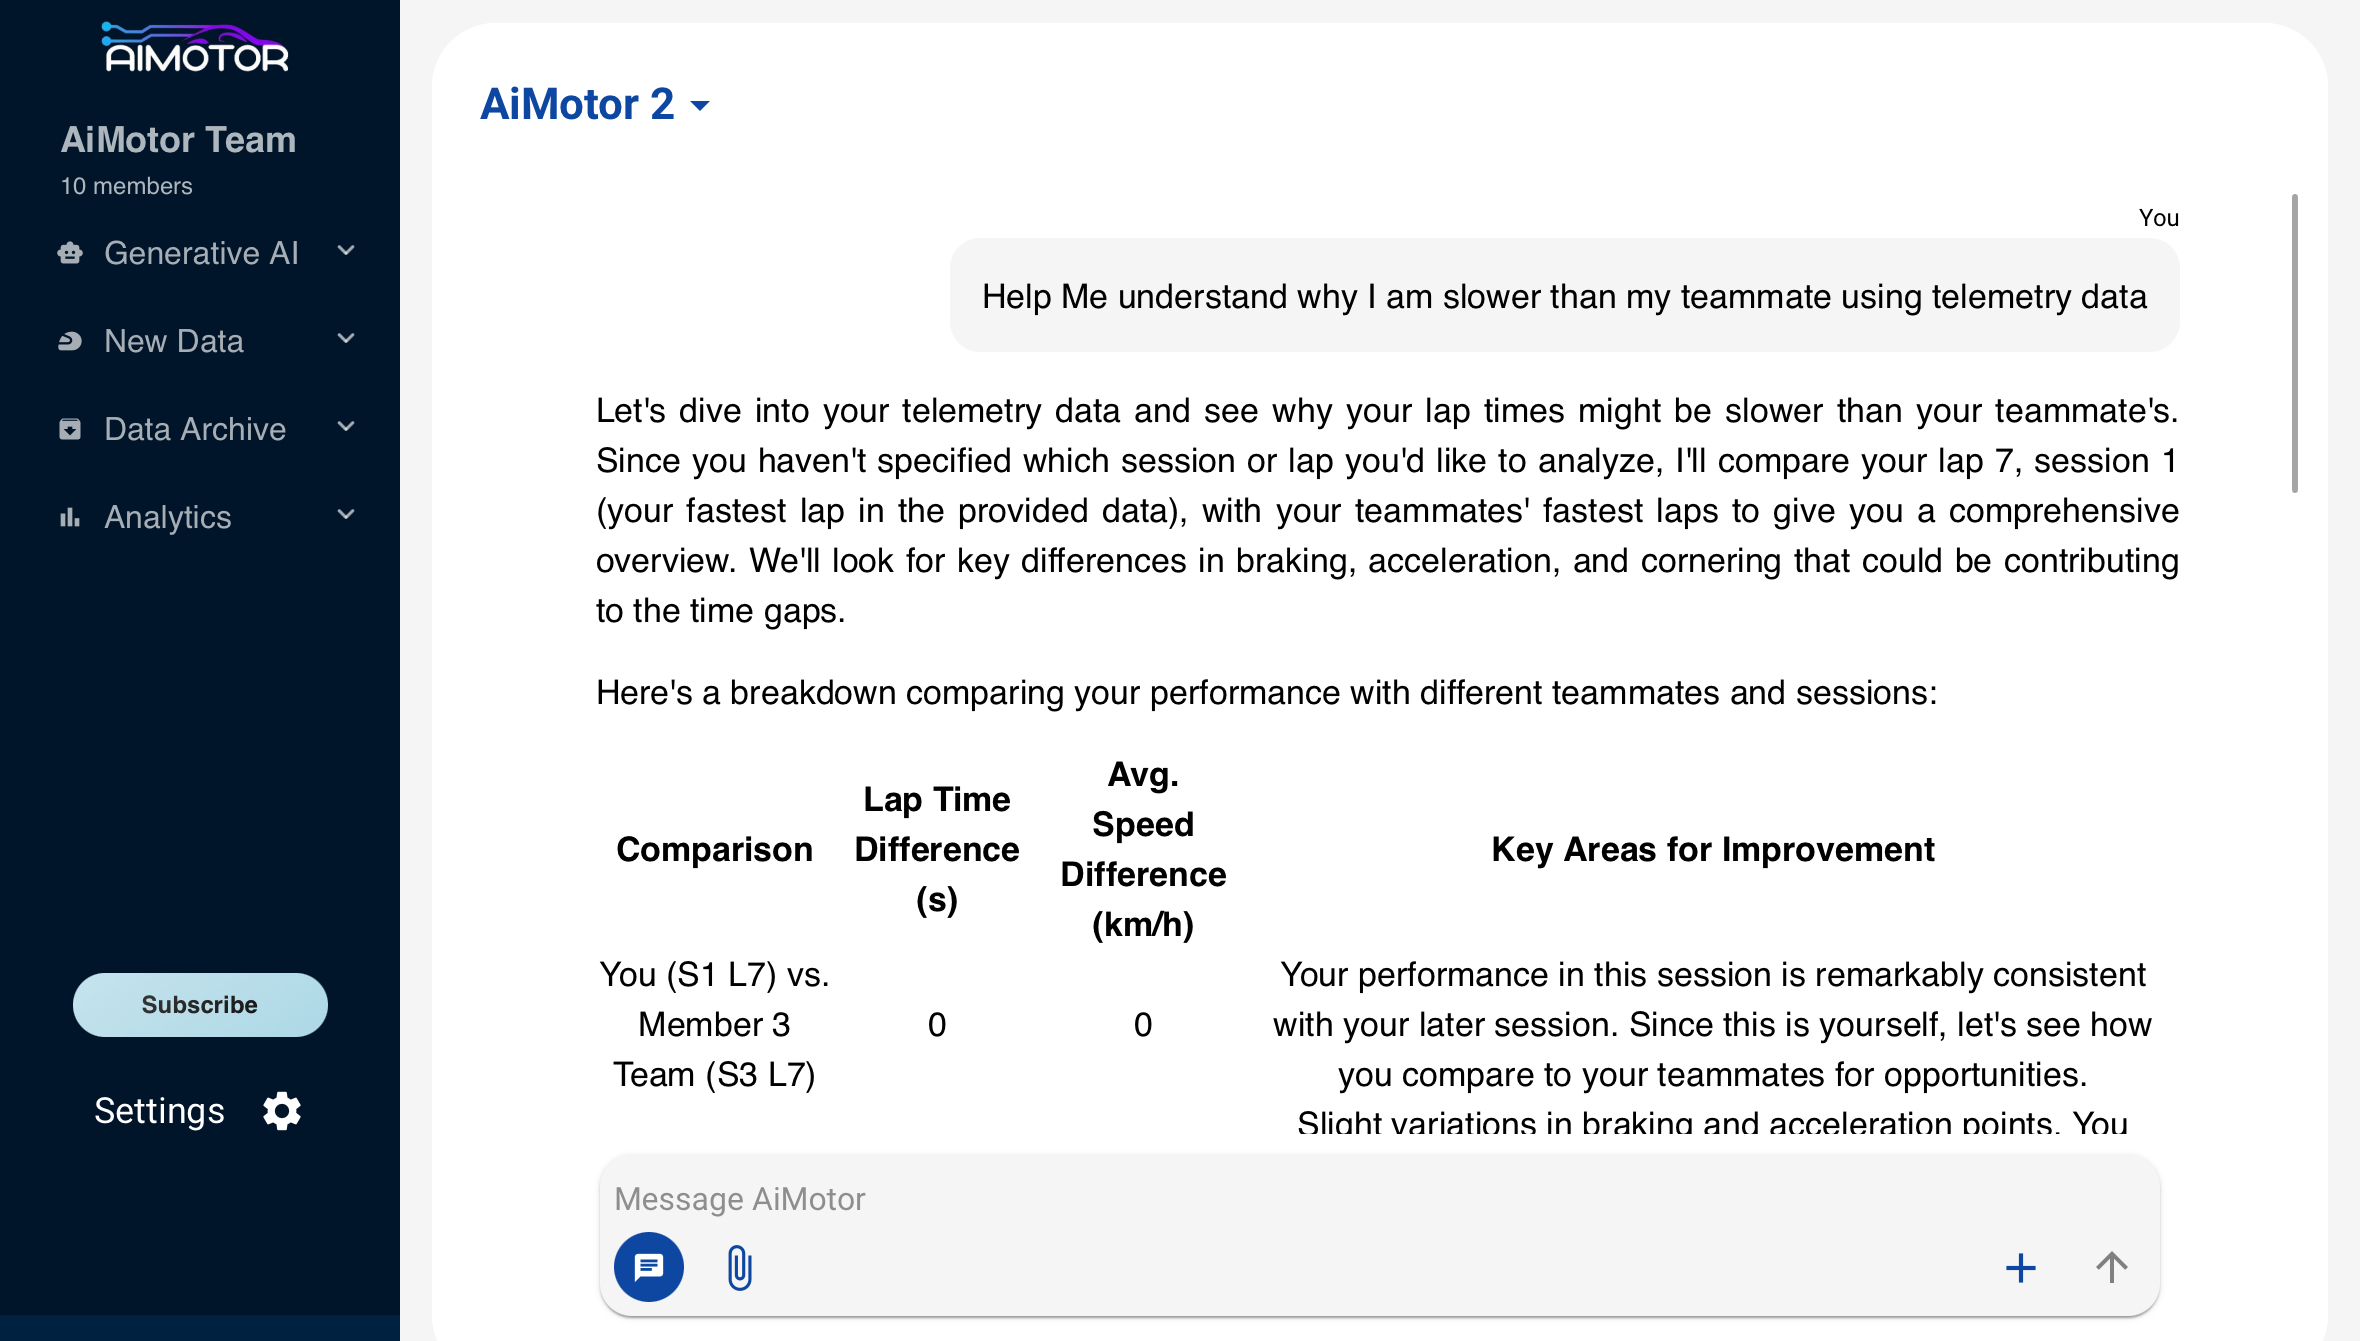Viewport: 2360px width, 1341px height.
Task: Send message with the up arrow
Action: tap(2111, 1267)
